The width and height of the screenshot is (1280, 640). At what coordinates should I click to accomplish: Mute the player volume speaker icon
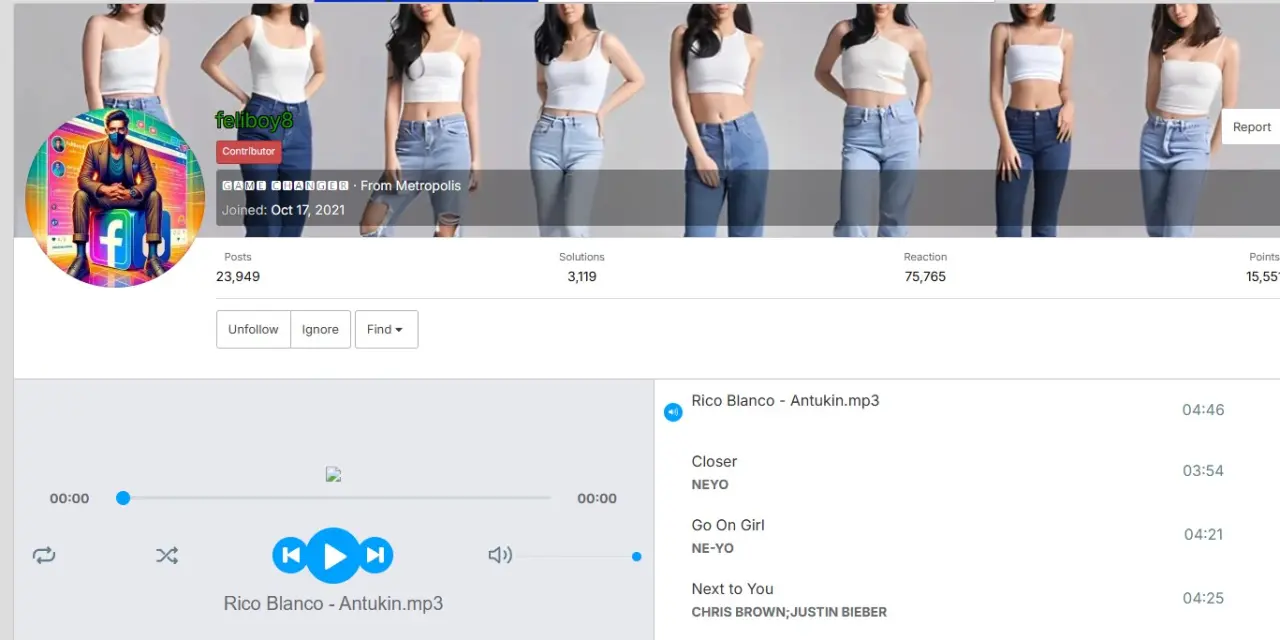click(500, 555)
